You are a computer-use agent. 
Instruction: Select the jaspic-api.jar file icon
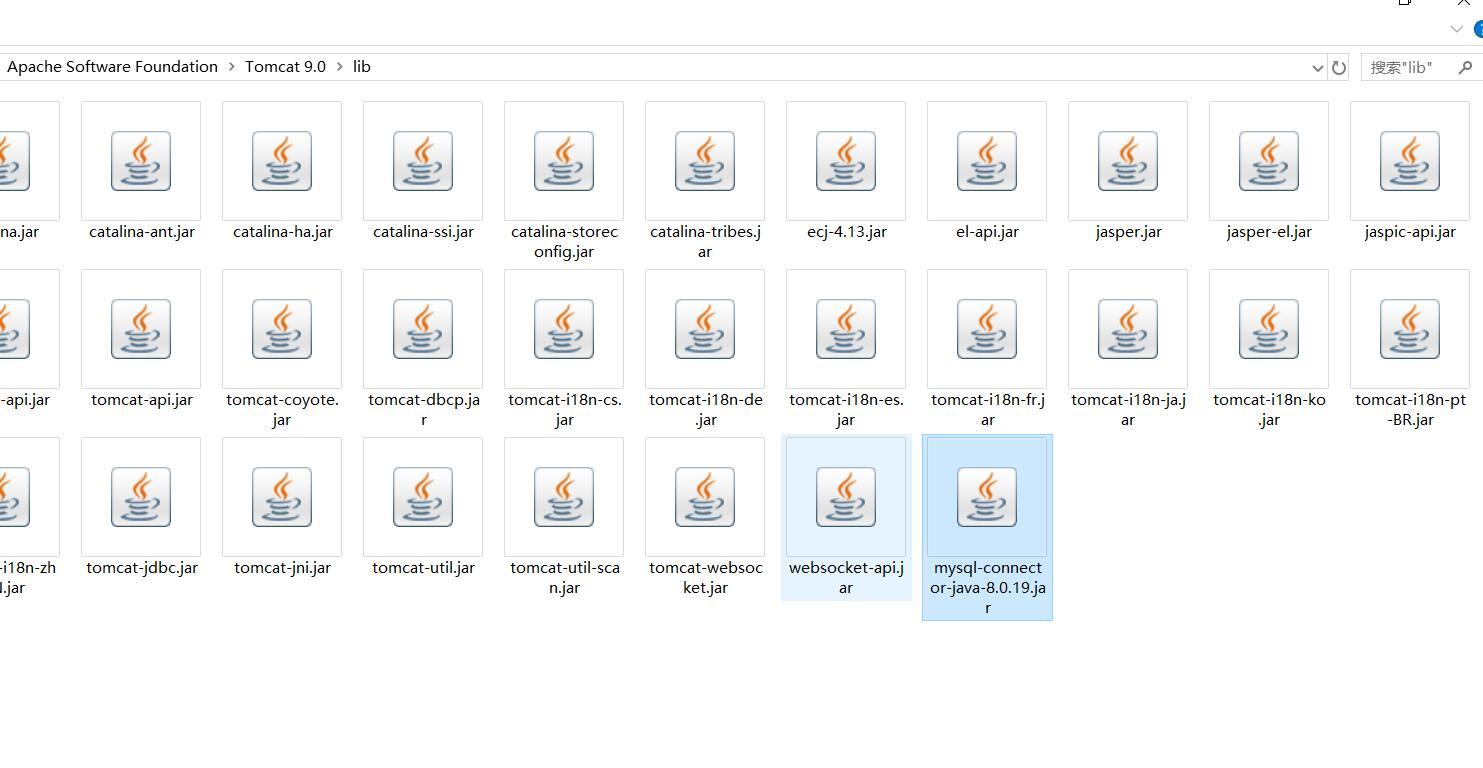(1410, 160)
